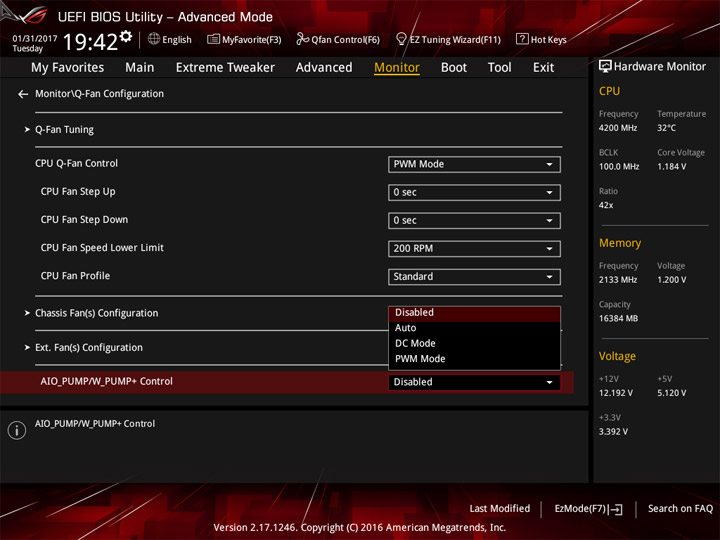Click the 19:42 clock display
Image resolution: width=720 pixels, height=540 pixels.
(x=90, y=42)
